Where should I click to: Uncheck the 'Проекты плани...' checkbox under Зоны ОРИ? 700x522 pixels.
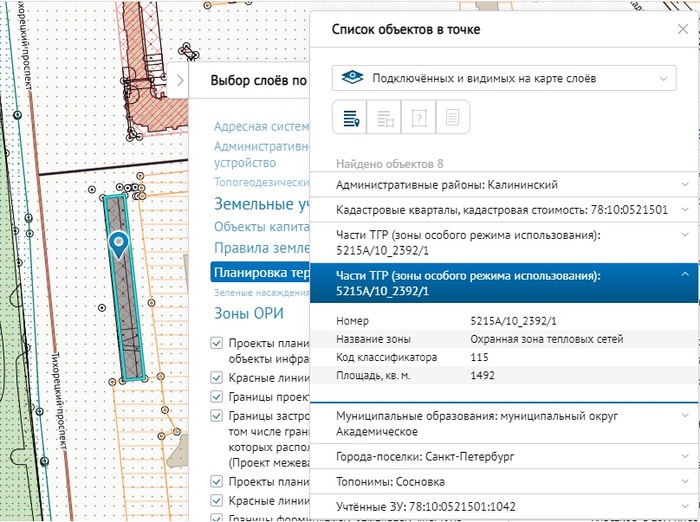(x=217, y=342)
